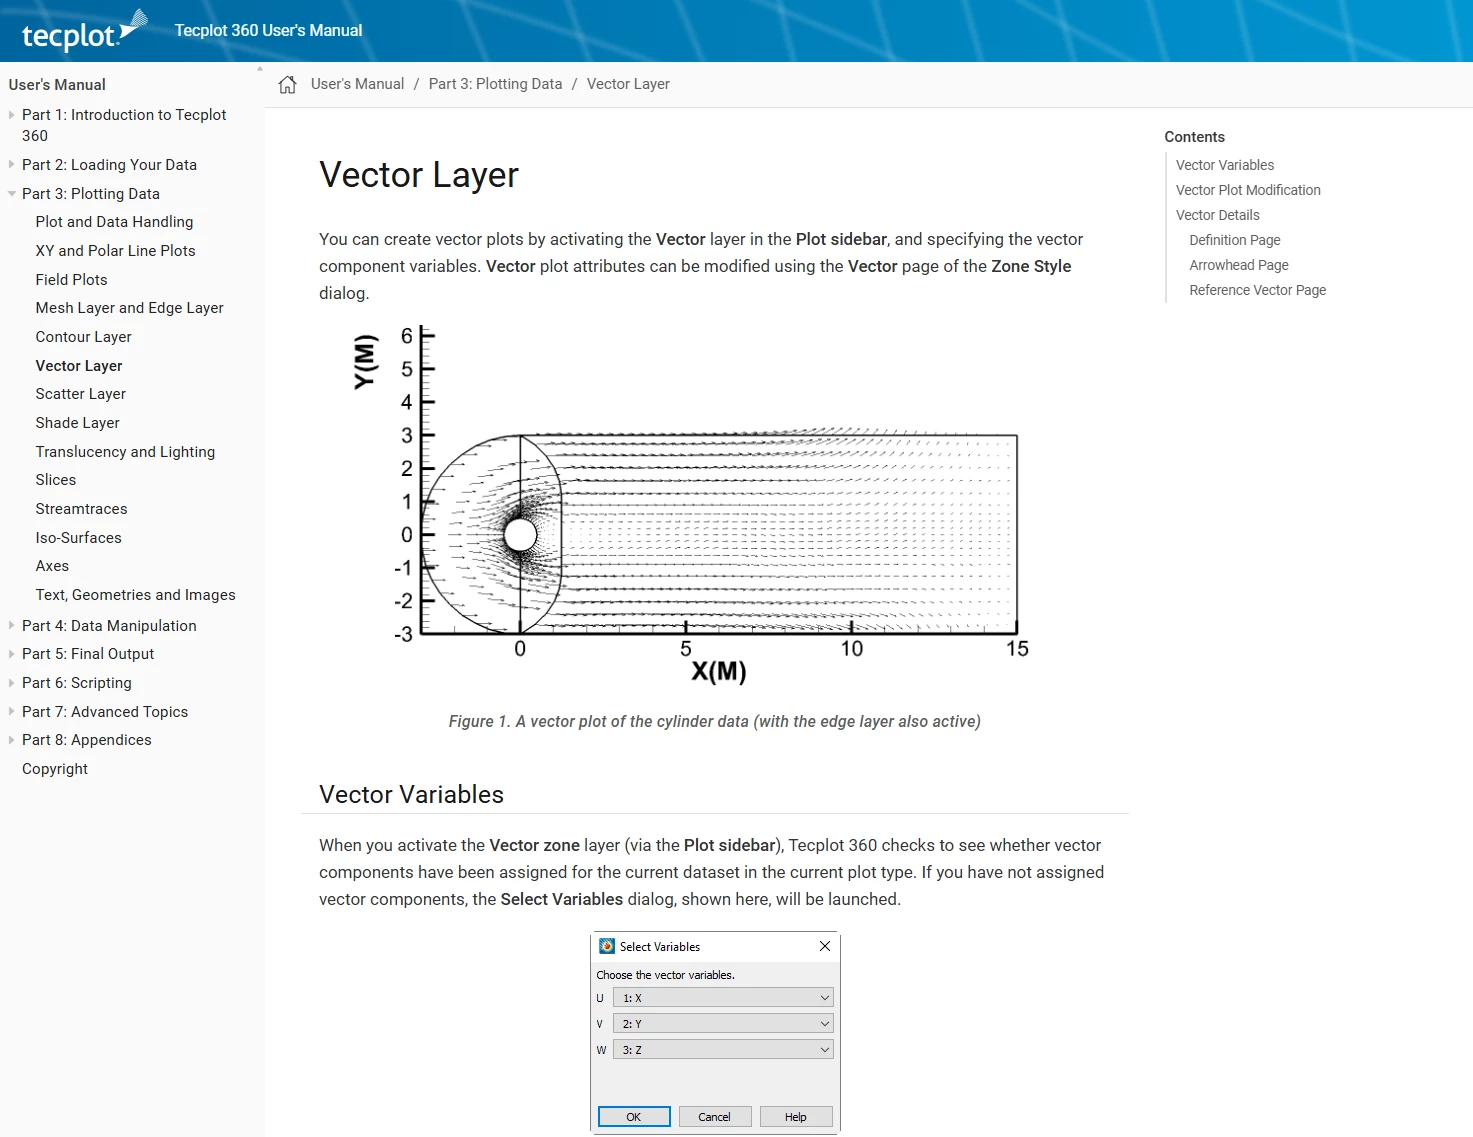The width and height of the screenshot is (1473, 1137).
Task: Click the Tecplot logo
Action: click(x=84, y=31)
